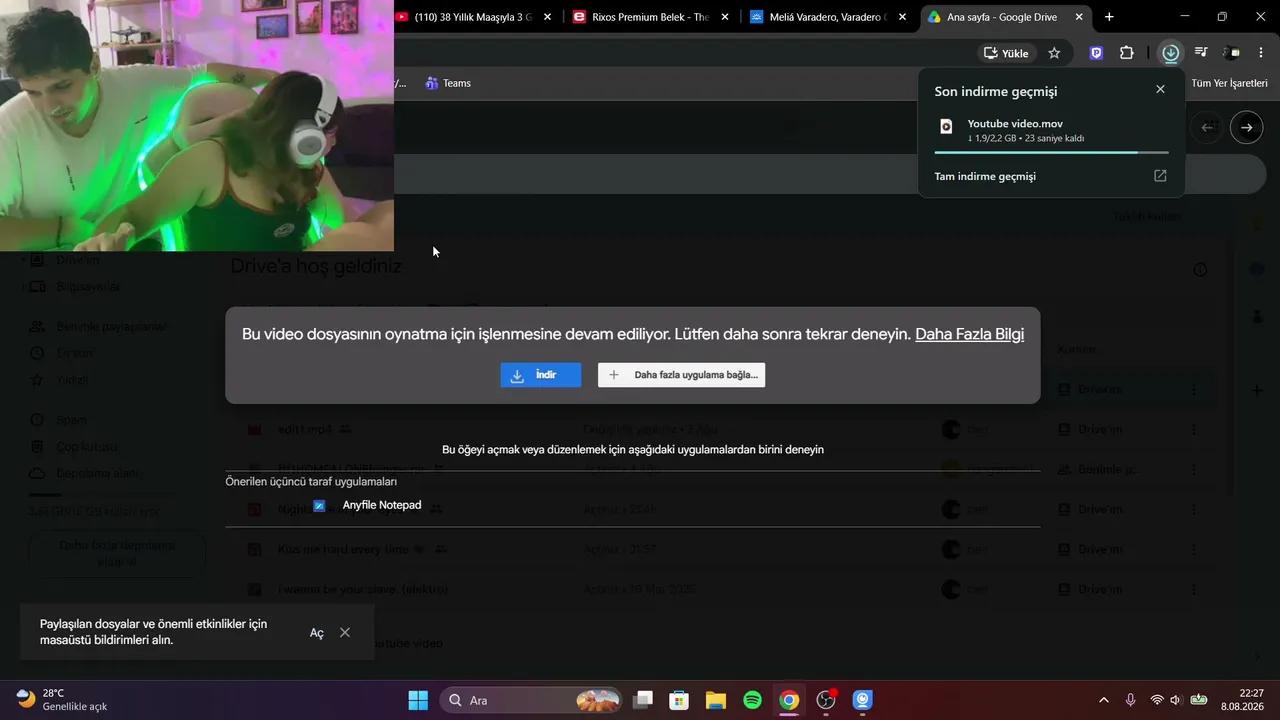1280x720 pixels.
Task: Click the open-in-new-tab icon beside Tam indirme geçmişi
Action: pos(1160,176)
